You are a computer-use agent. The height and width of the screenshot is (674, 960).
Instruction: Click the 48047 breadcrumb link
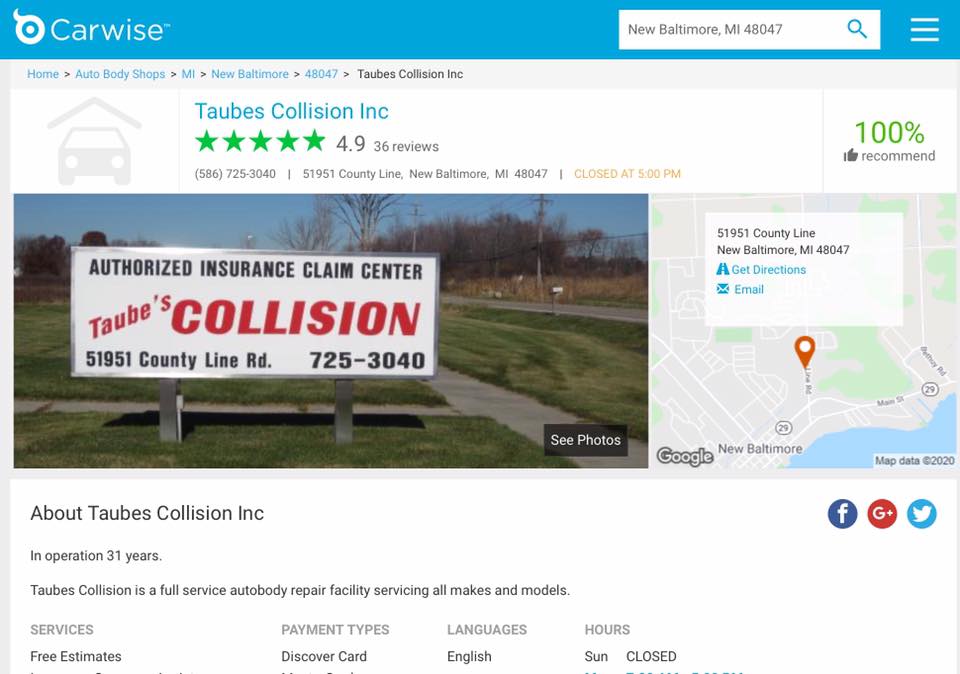(321, 74)
